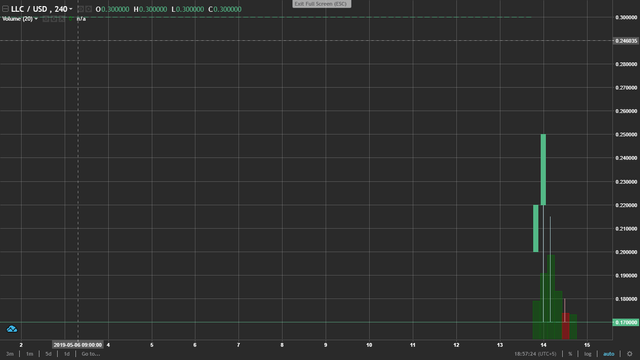This screenshot has height=360, width=640.
Task: Click the red volume bar near day 14
Action: (x=565, y=326)
